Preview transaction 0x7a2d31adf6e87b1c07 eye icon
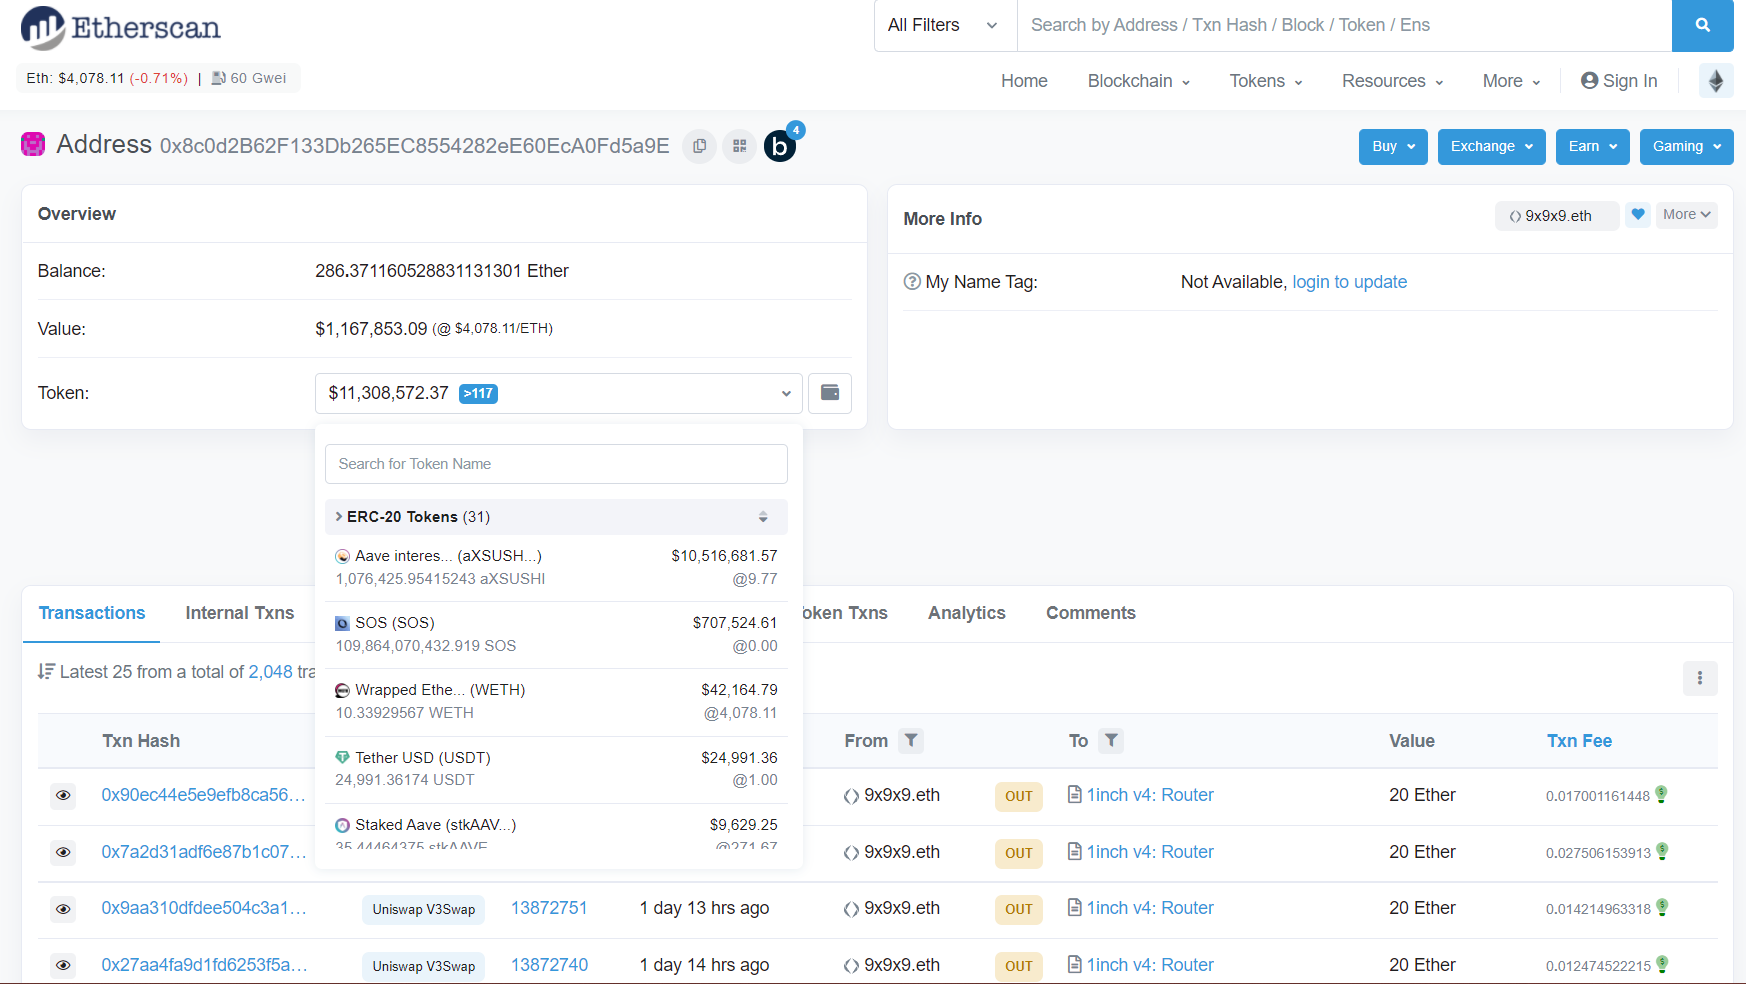The image size is (1746, 984). coord(63,852)
